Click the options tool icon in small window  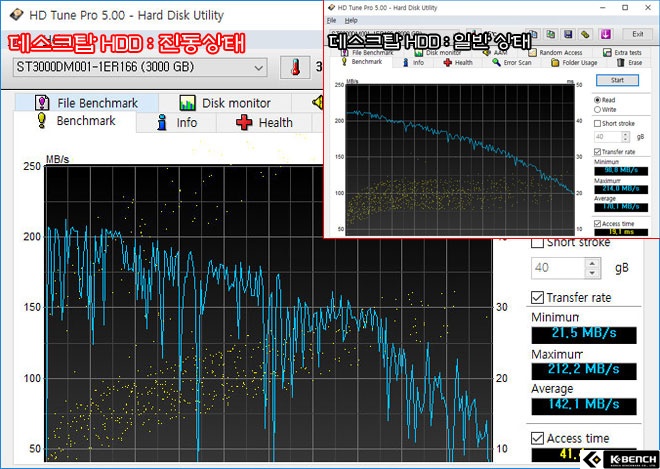pos(585,34)
